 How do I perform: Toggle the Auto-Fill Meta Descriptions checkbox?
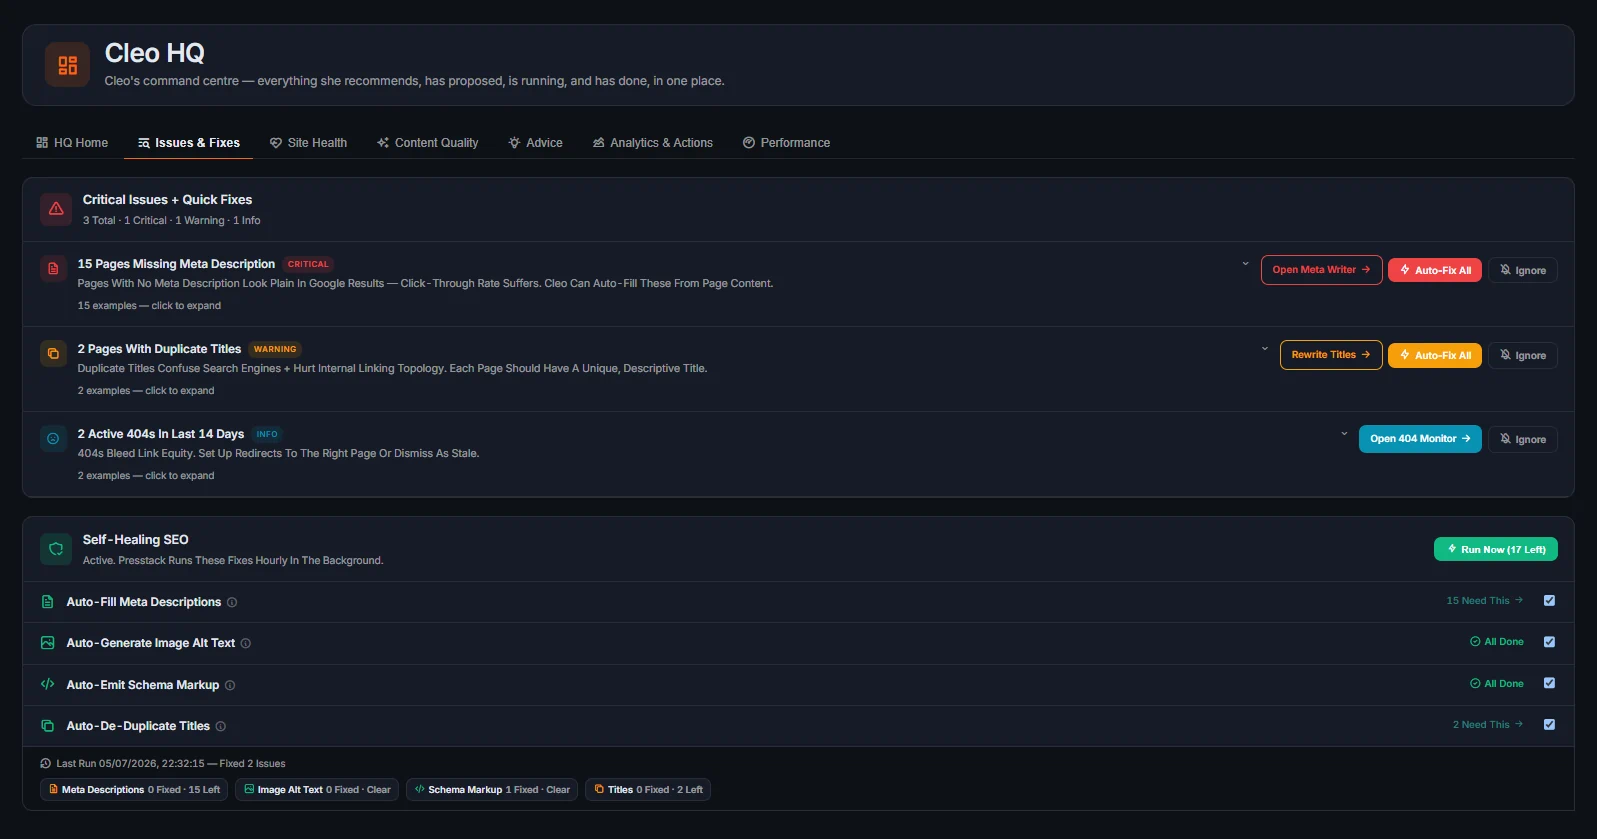[x=1549, y=601]
